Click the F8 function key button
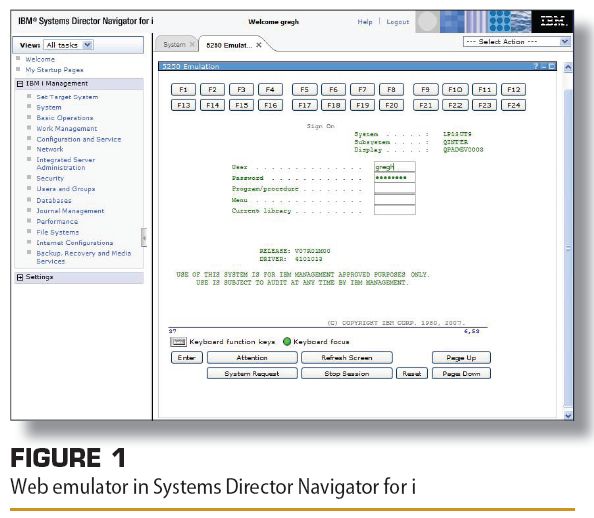The height and width of the screenshot is (518, 594). click(391, 89)
